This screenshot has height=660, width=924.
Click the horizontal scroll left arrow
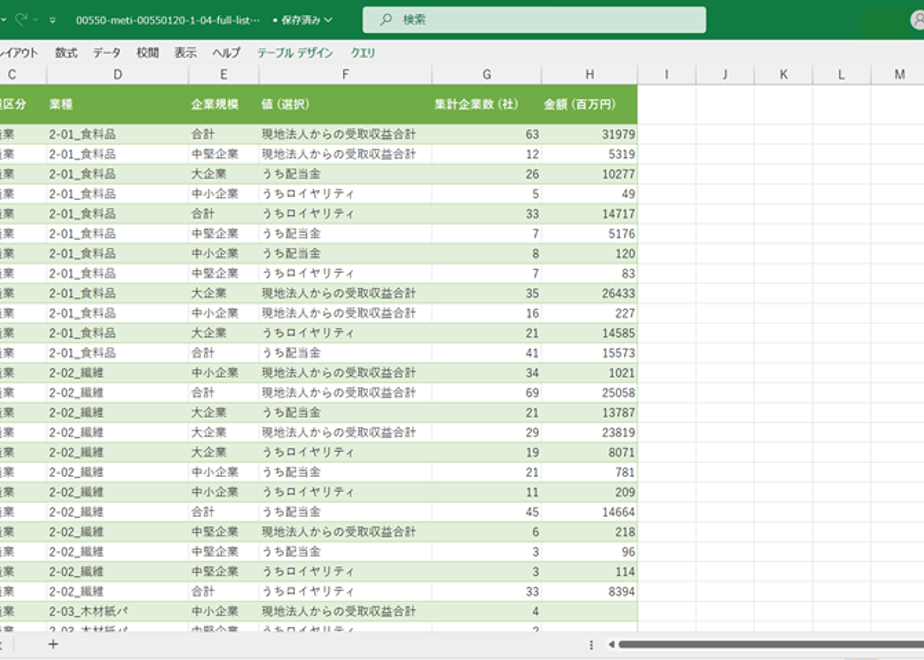coord(611,645)
